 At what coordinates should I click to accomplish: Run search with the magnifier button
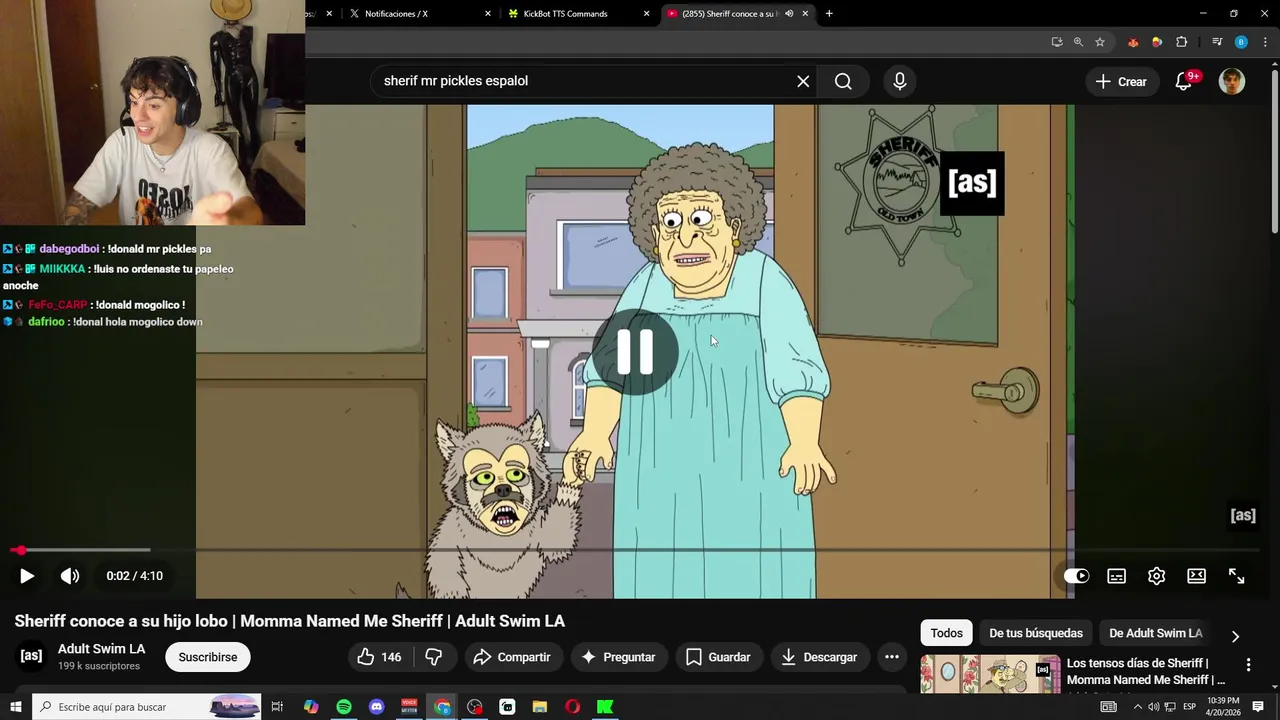[843, 81]
